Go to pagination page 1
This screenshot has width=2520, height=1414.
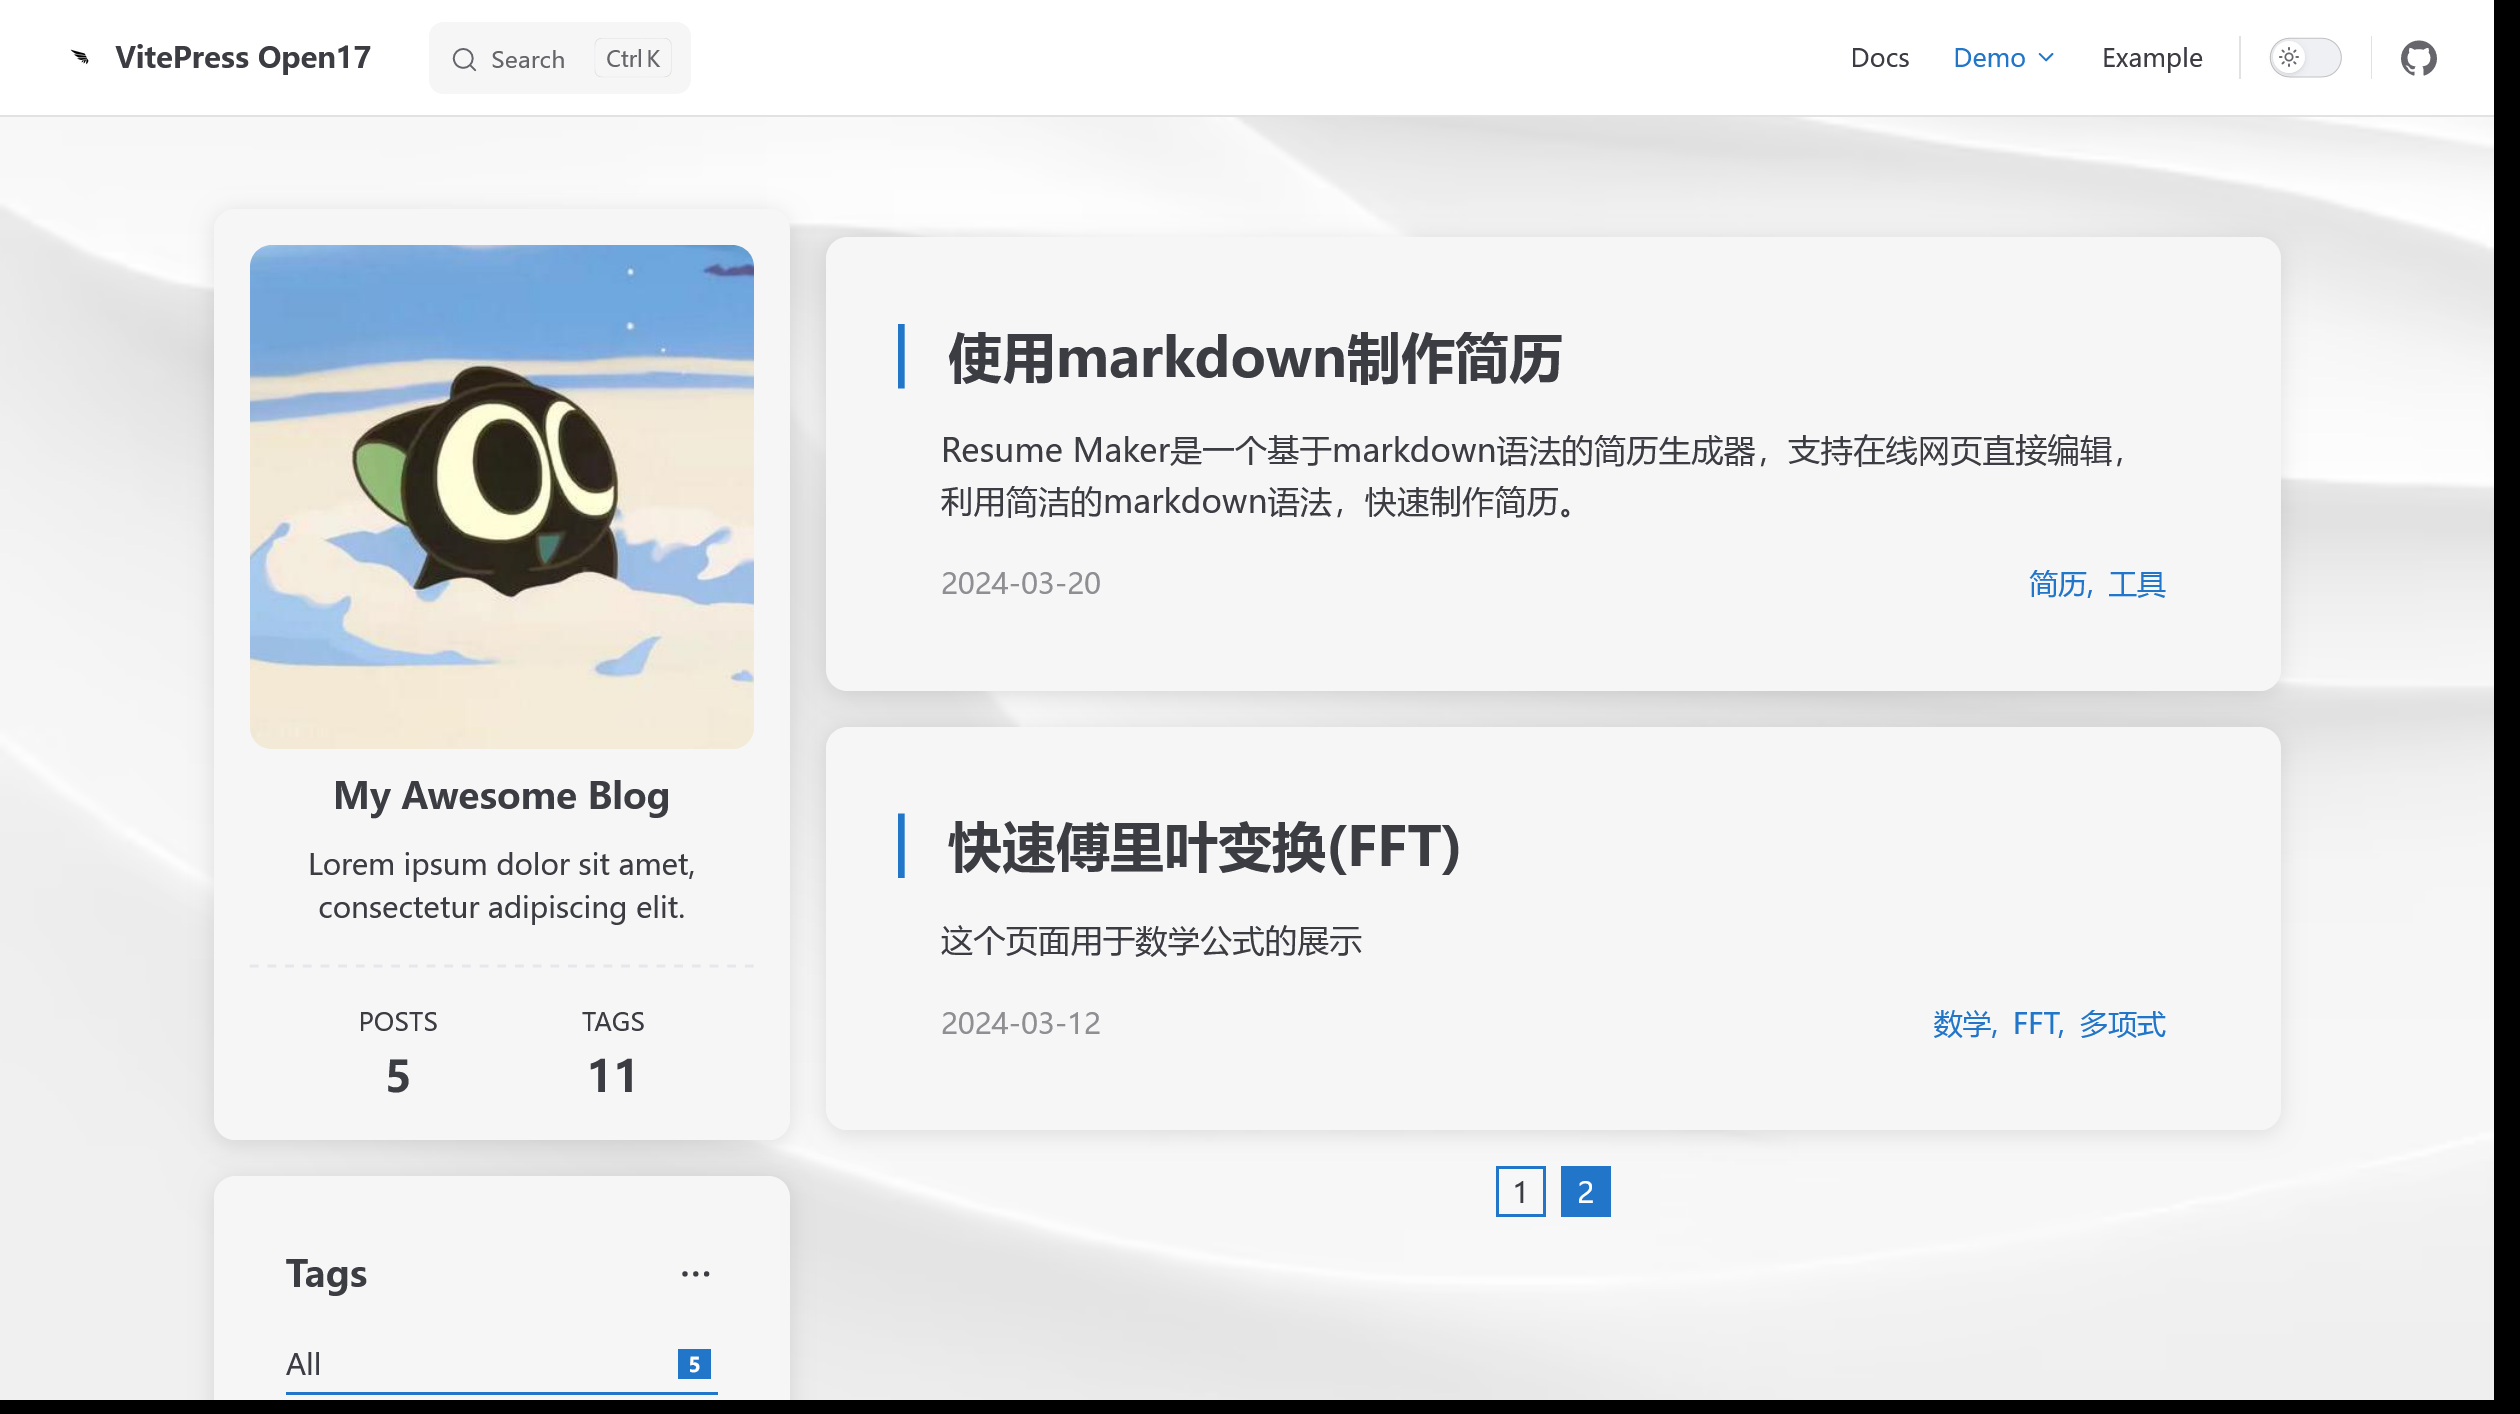[x=1520, y=1192]
